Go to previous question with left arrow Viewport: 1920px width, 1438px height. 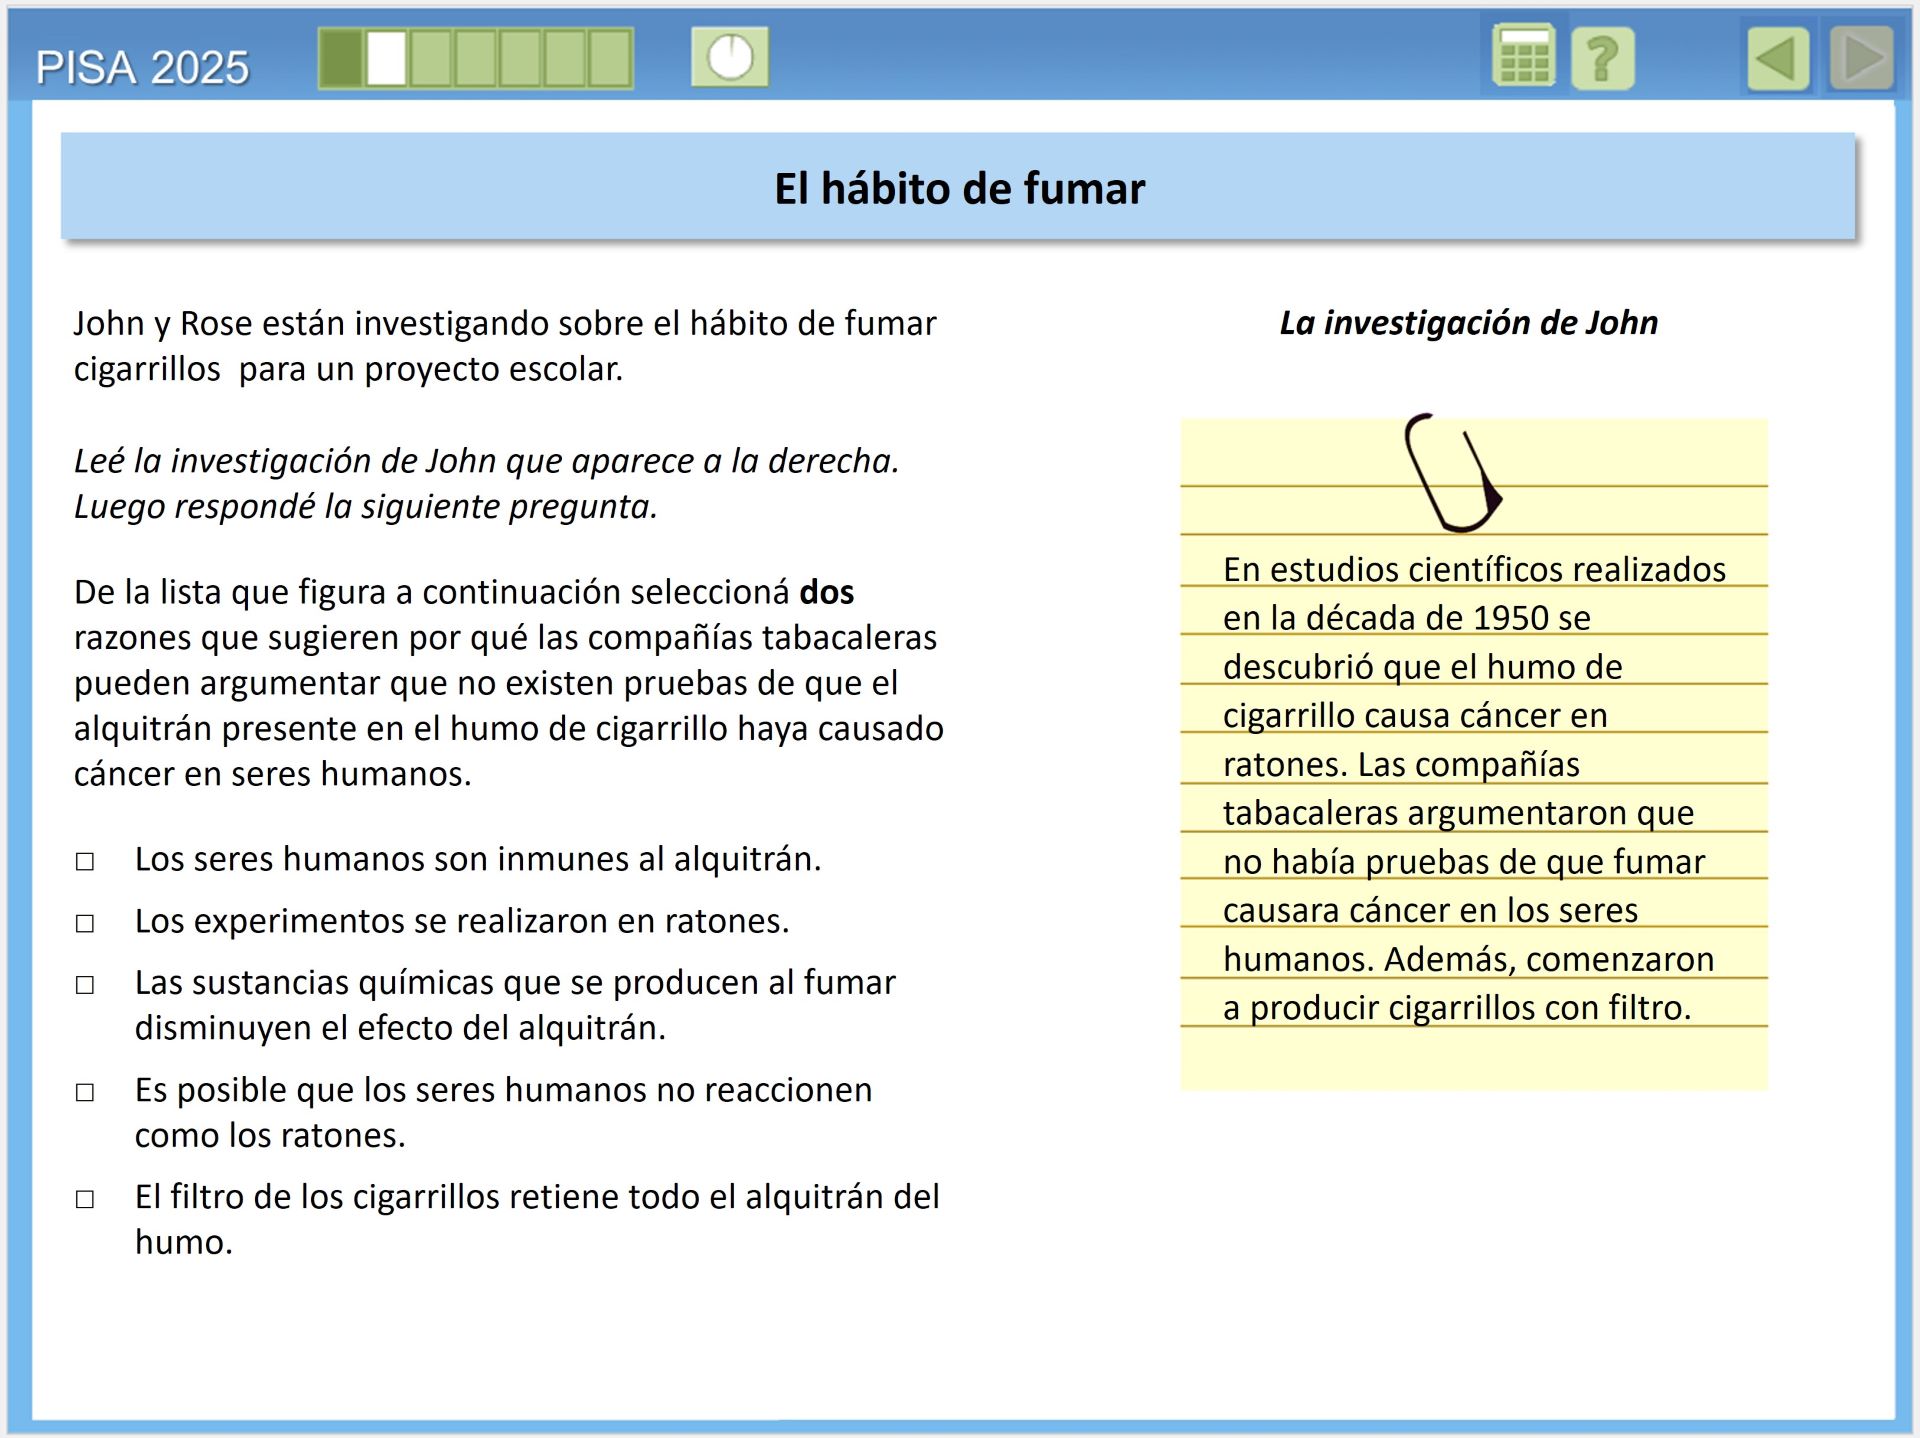1777,59
